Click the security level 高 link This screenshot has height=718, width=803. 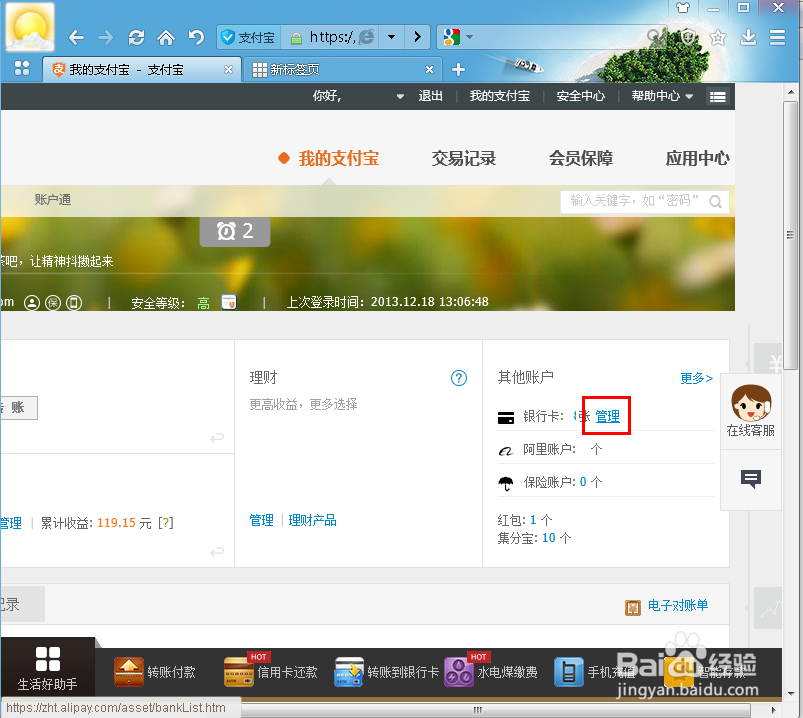203,303
